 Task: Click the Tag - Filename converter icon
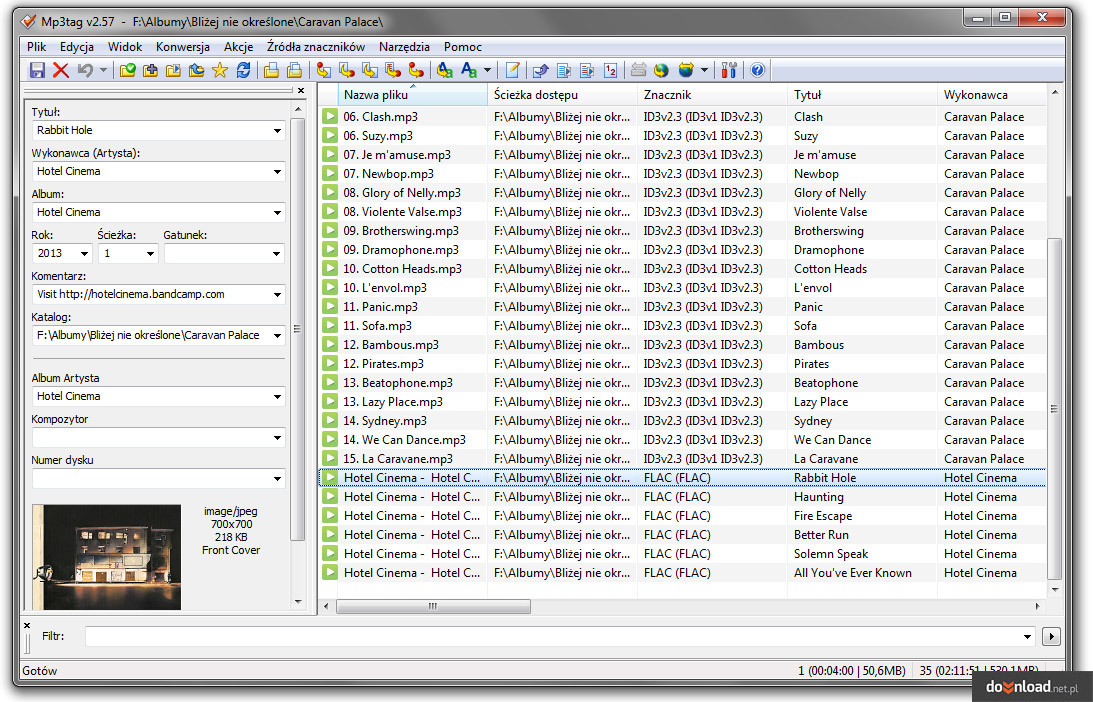tap(323, 70)
